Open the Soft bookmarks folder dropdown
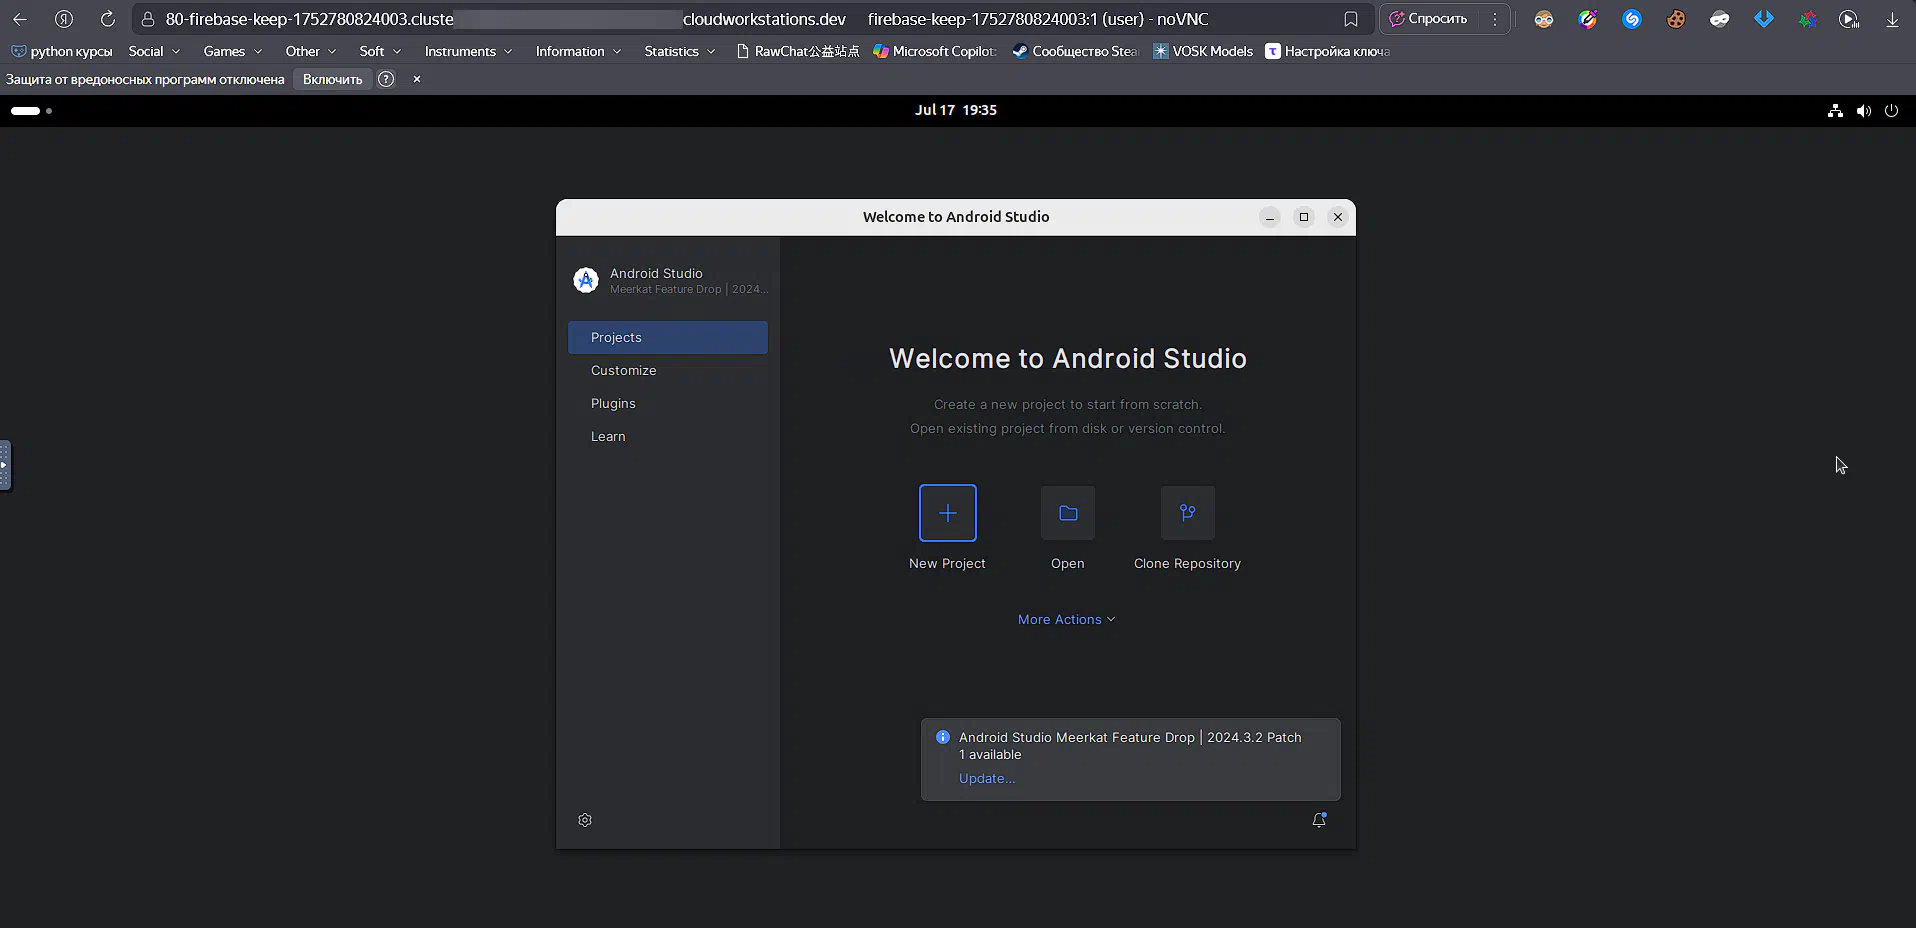Image resolution: width=1916 pixels, height=928 pixels. [380, 51]
